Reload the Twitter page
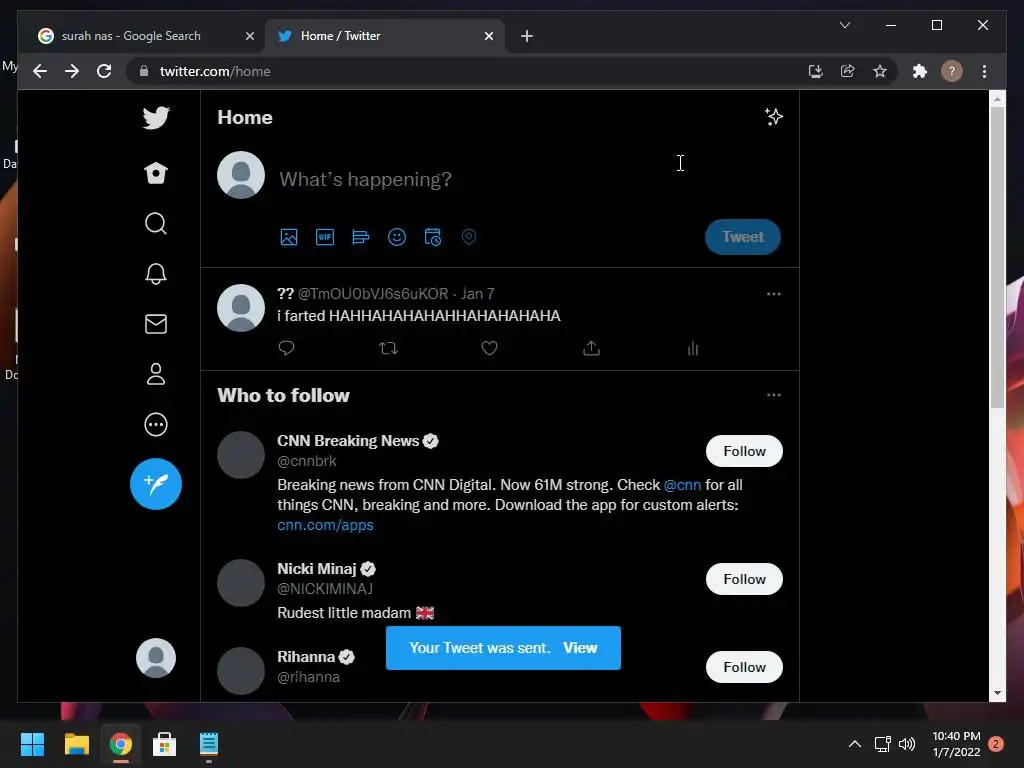Screen dimensions: 1024x768 click(104, 71)
